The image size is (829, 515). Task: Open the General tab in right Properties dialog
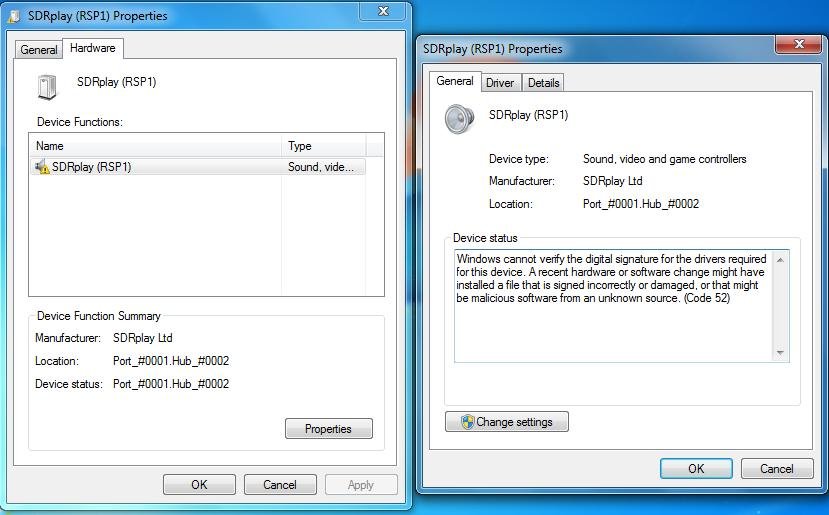pyautogui.click(x=455, y=81)
